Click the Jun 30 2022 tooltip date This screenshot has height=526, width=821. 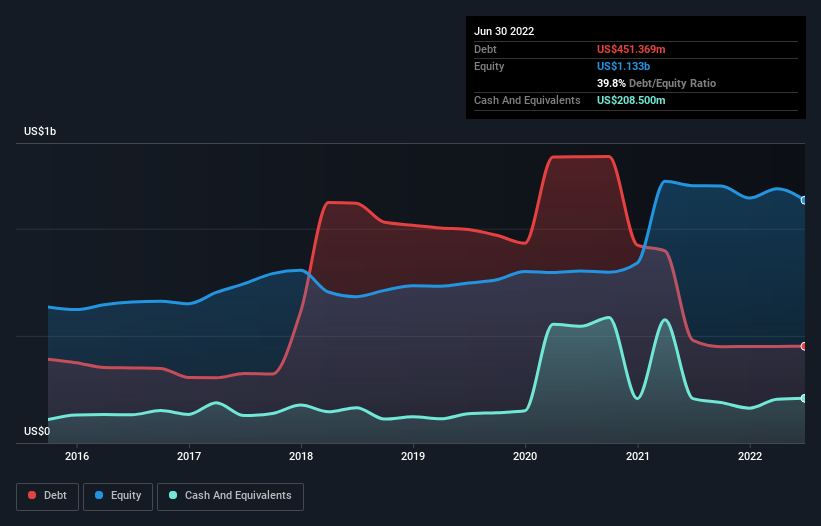[x=504, y=31]
